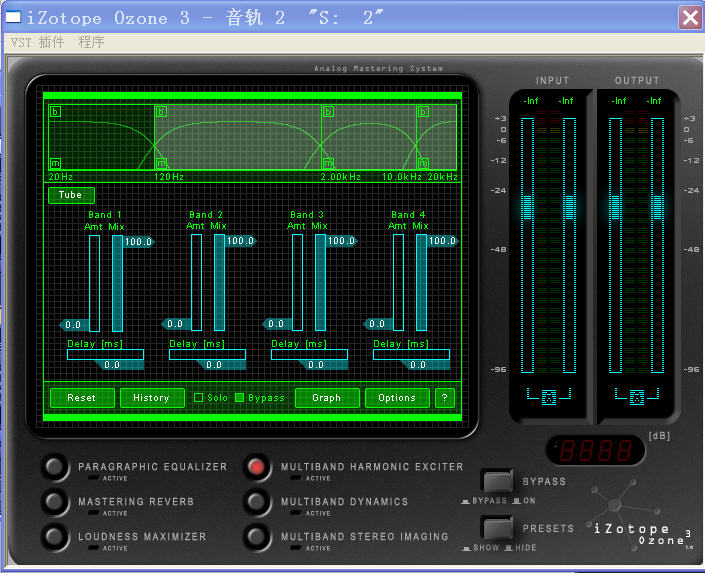Image resolution: width=705 pixels, height=573 pixels.
Task: Close the iZotope Ozone 3 window
Action: click(x=690, y=18)
